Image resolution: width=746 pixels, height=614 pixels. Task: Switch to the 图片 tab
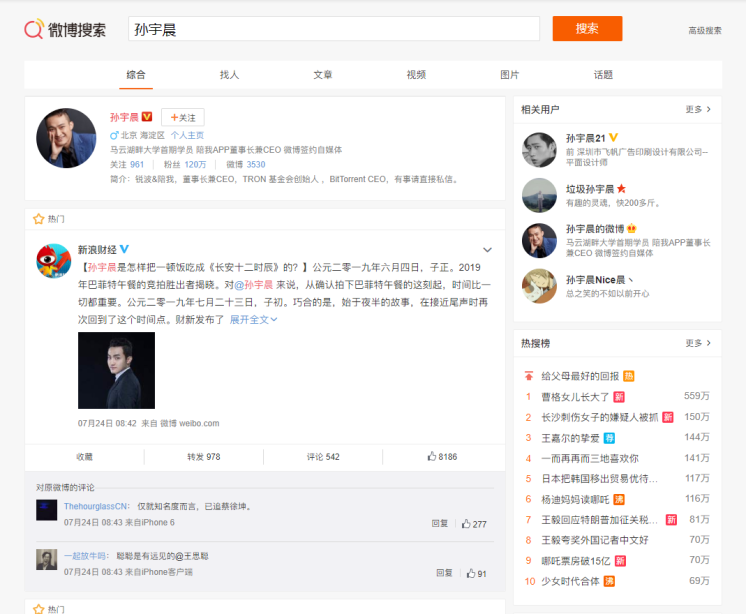510,75
